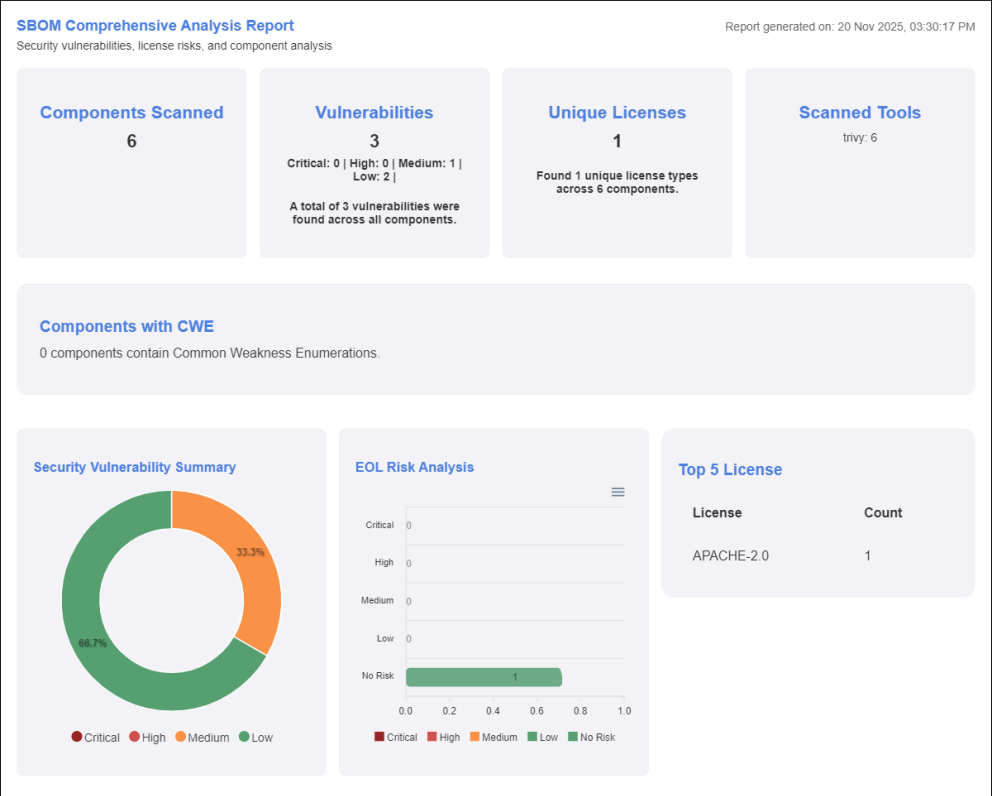992x796 pixels.
Task: Toggle High in the donut chart legend
Action: click(147, 737)
